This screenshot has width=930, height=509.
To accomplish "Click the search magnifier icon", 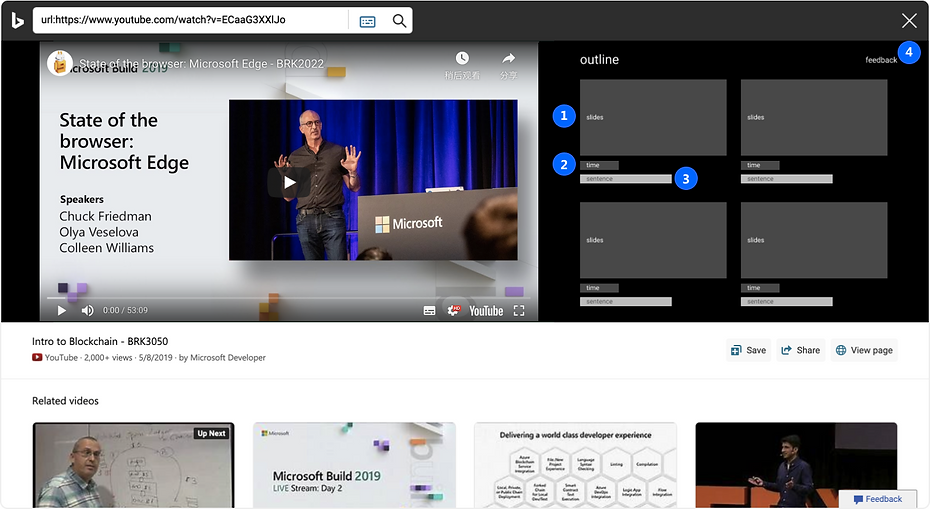I will [399, 21].
